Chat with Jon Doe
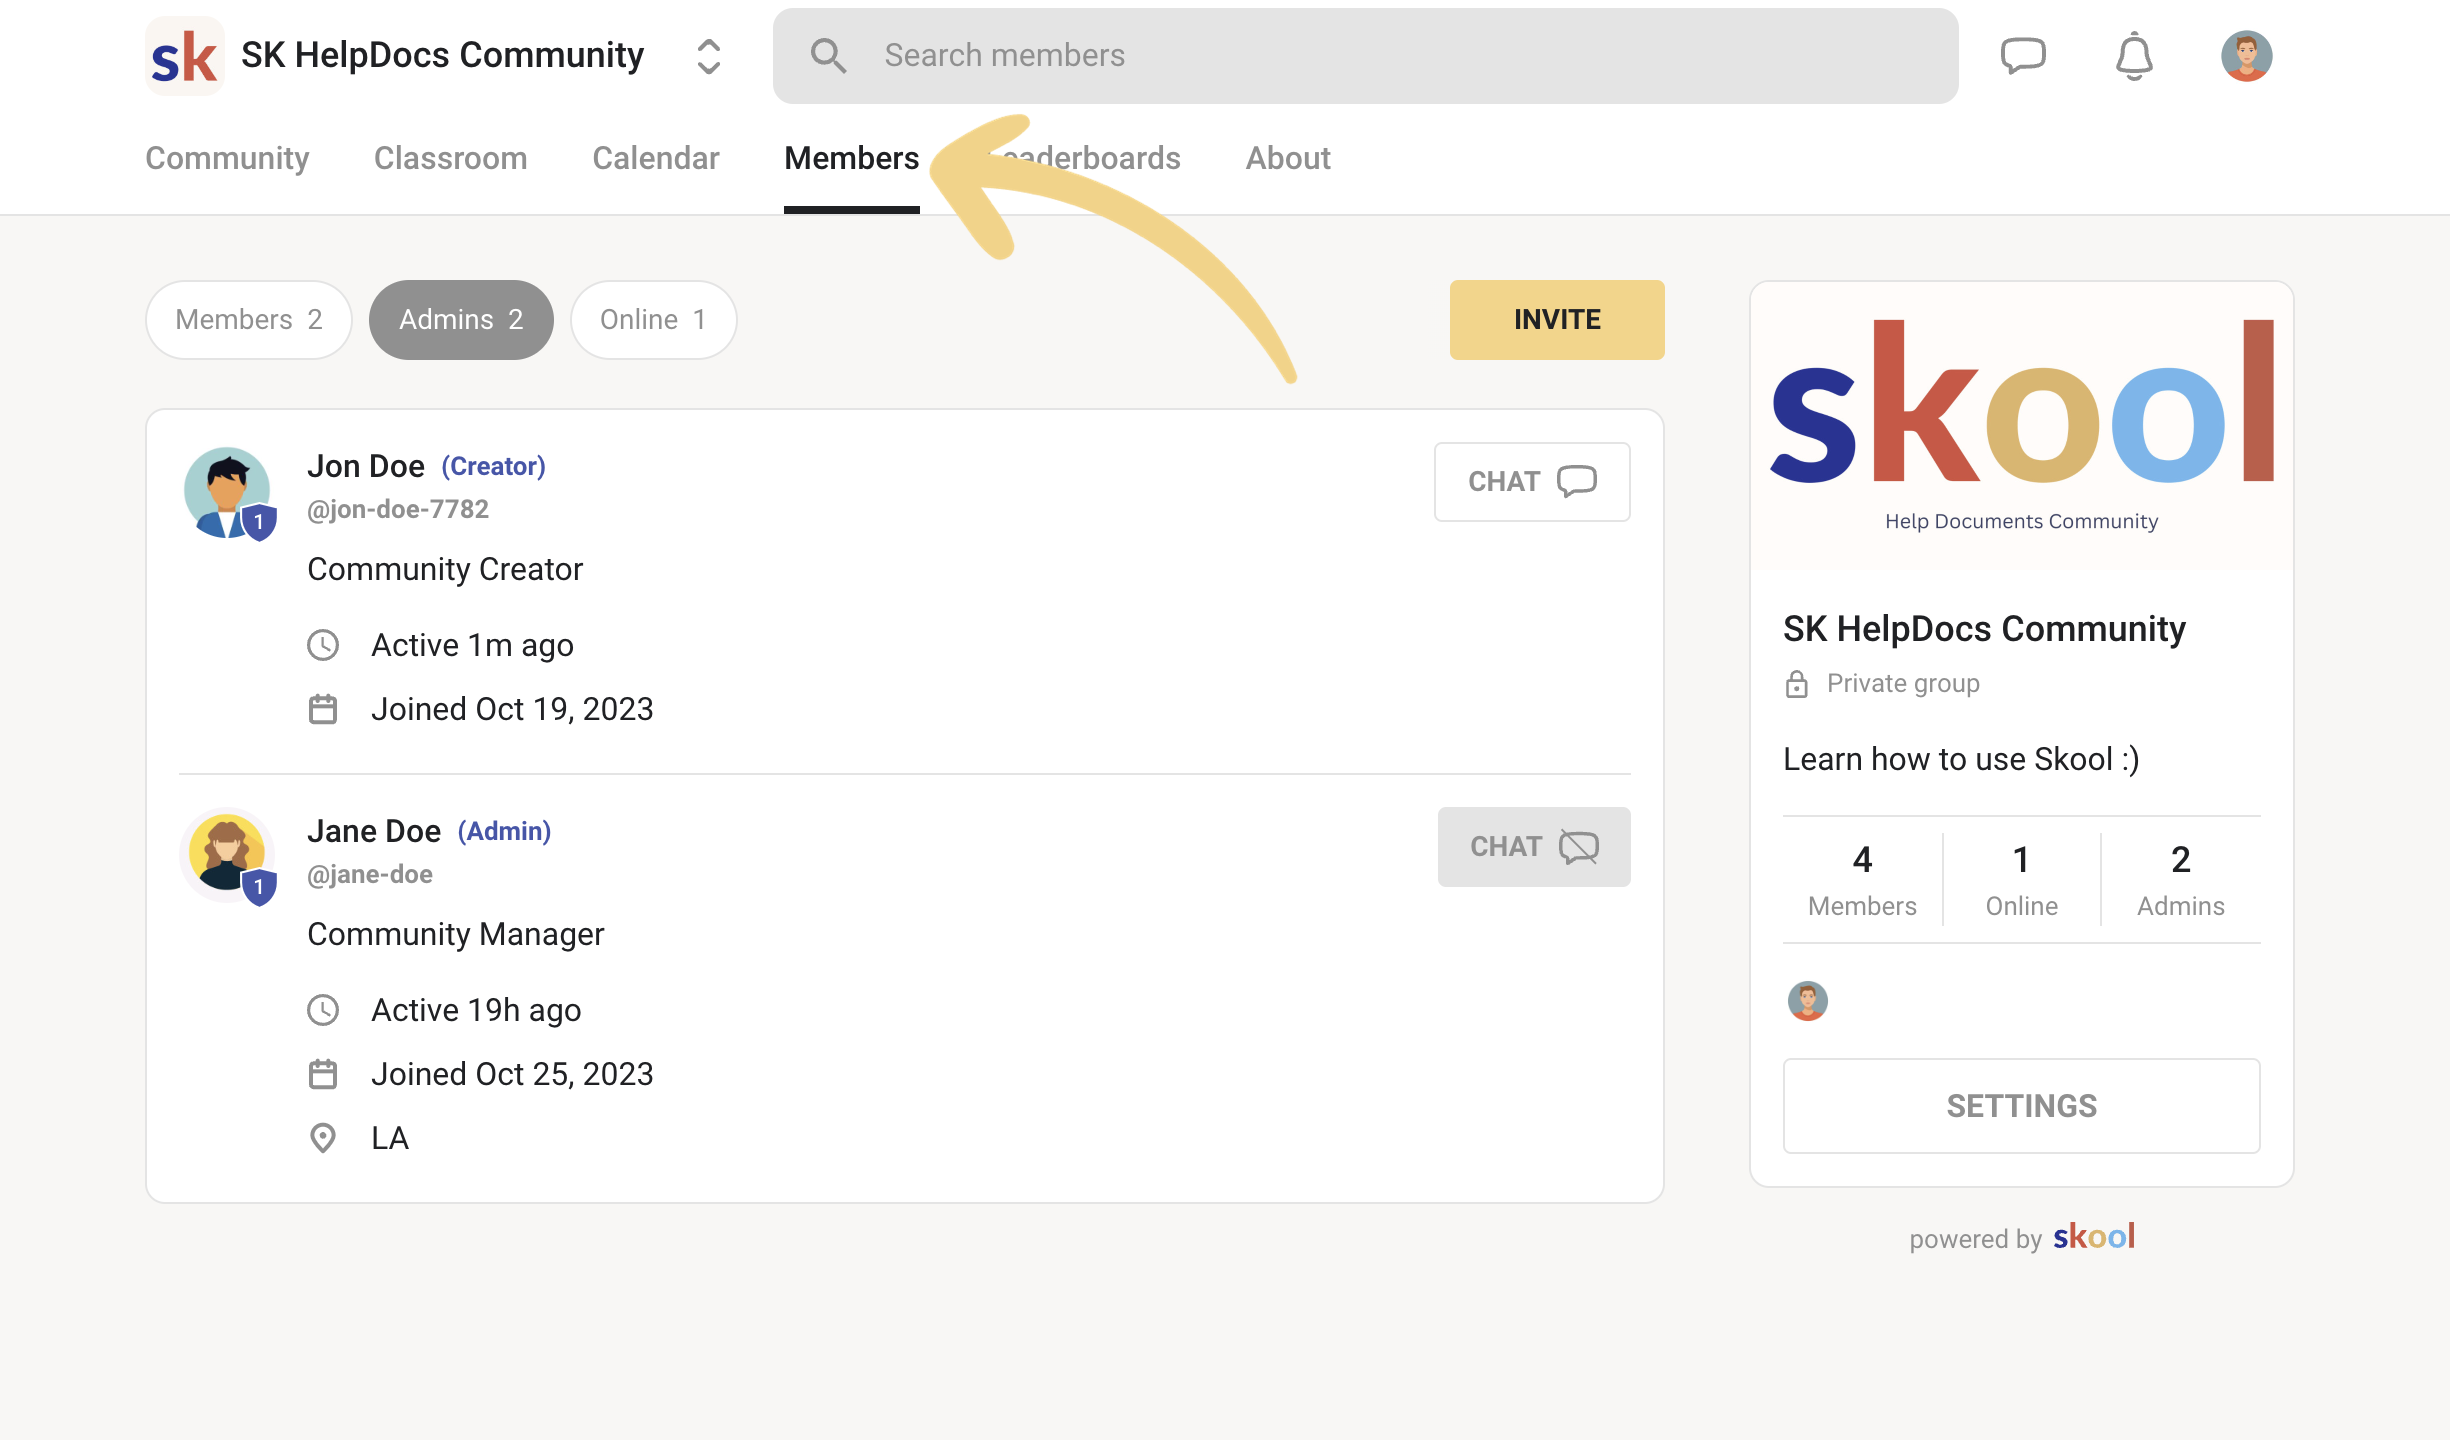2450x1440 pixels. pos(1532,482)
